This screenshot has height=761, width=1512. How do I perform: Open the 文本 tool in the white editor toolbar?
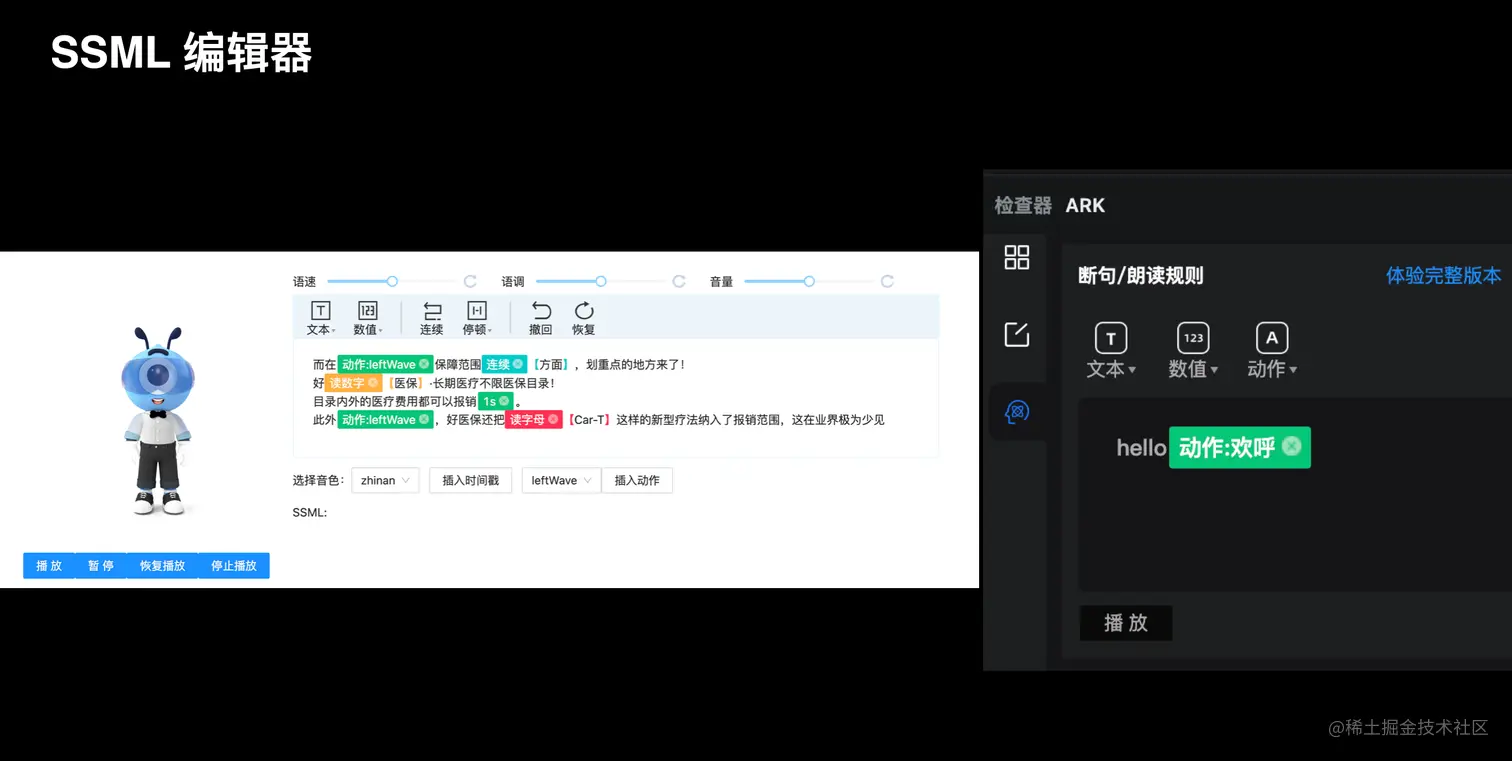[x=320, y=318]
